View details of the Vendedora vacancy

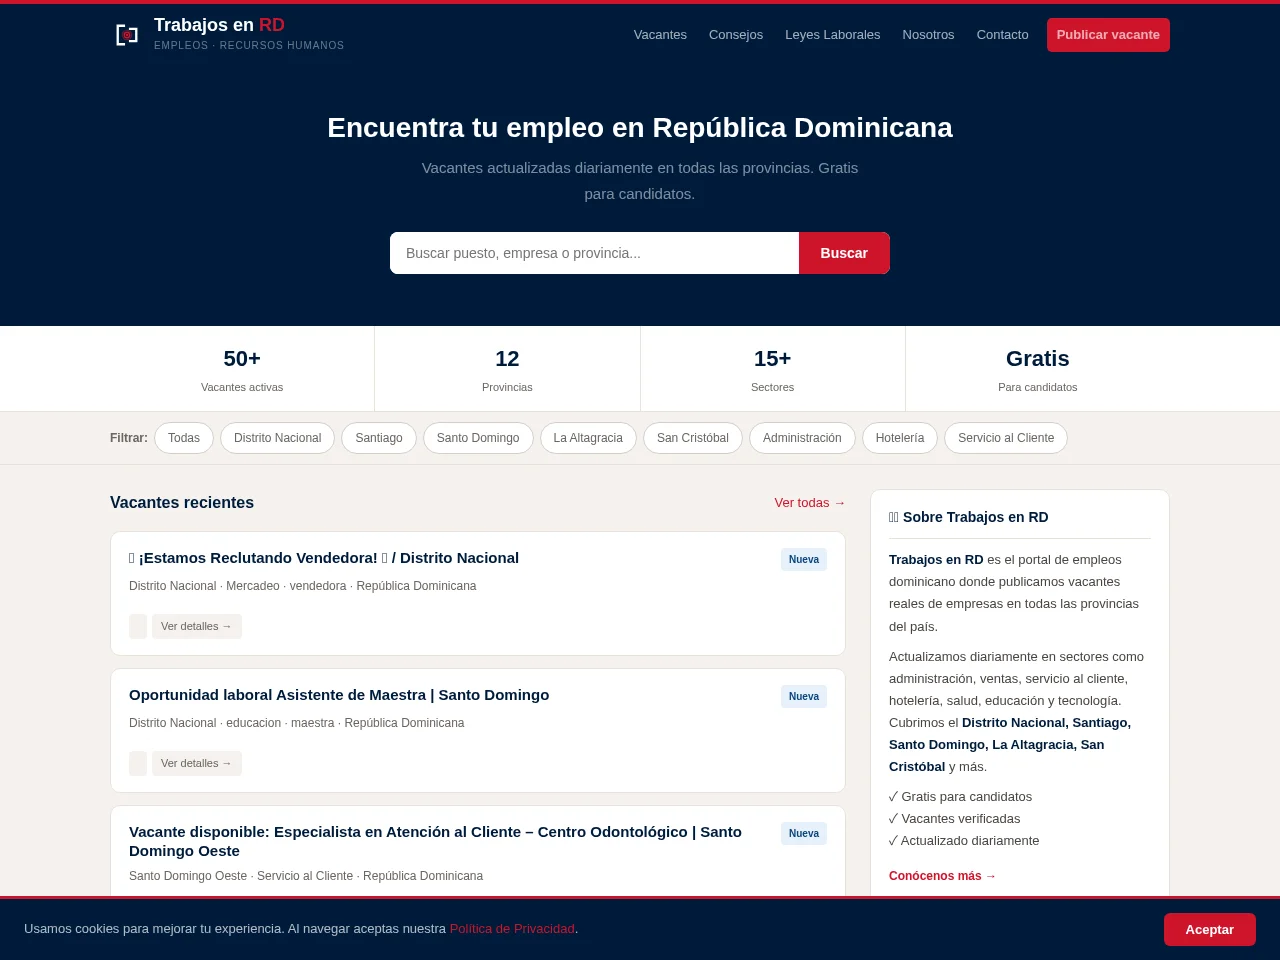point(197,626)
